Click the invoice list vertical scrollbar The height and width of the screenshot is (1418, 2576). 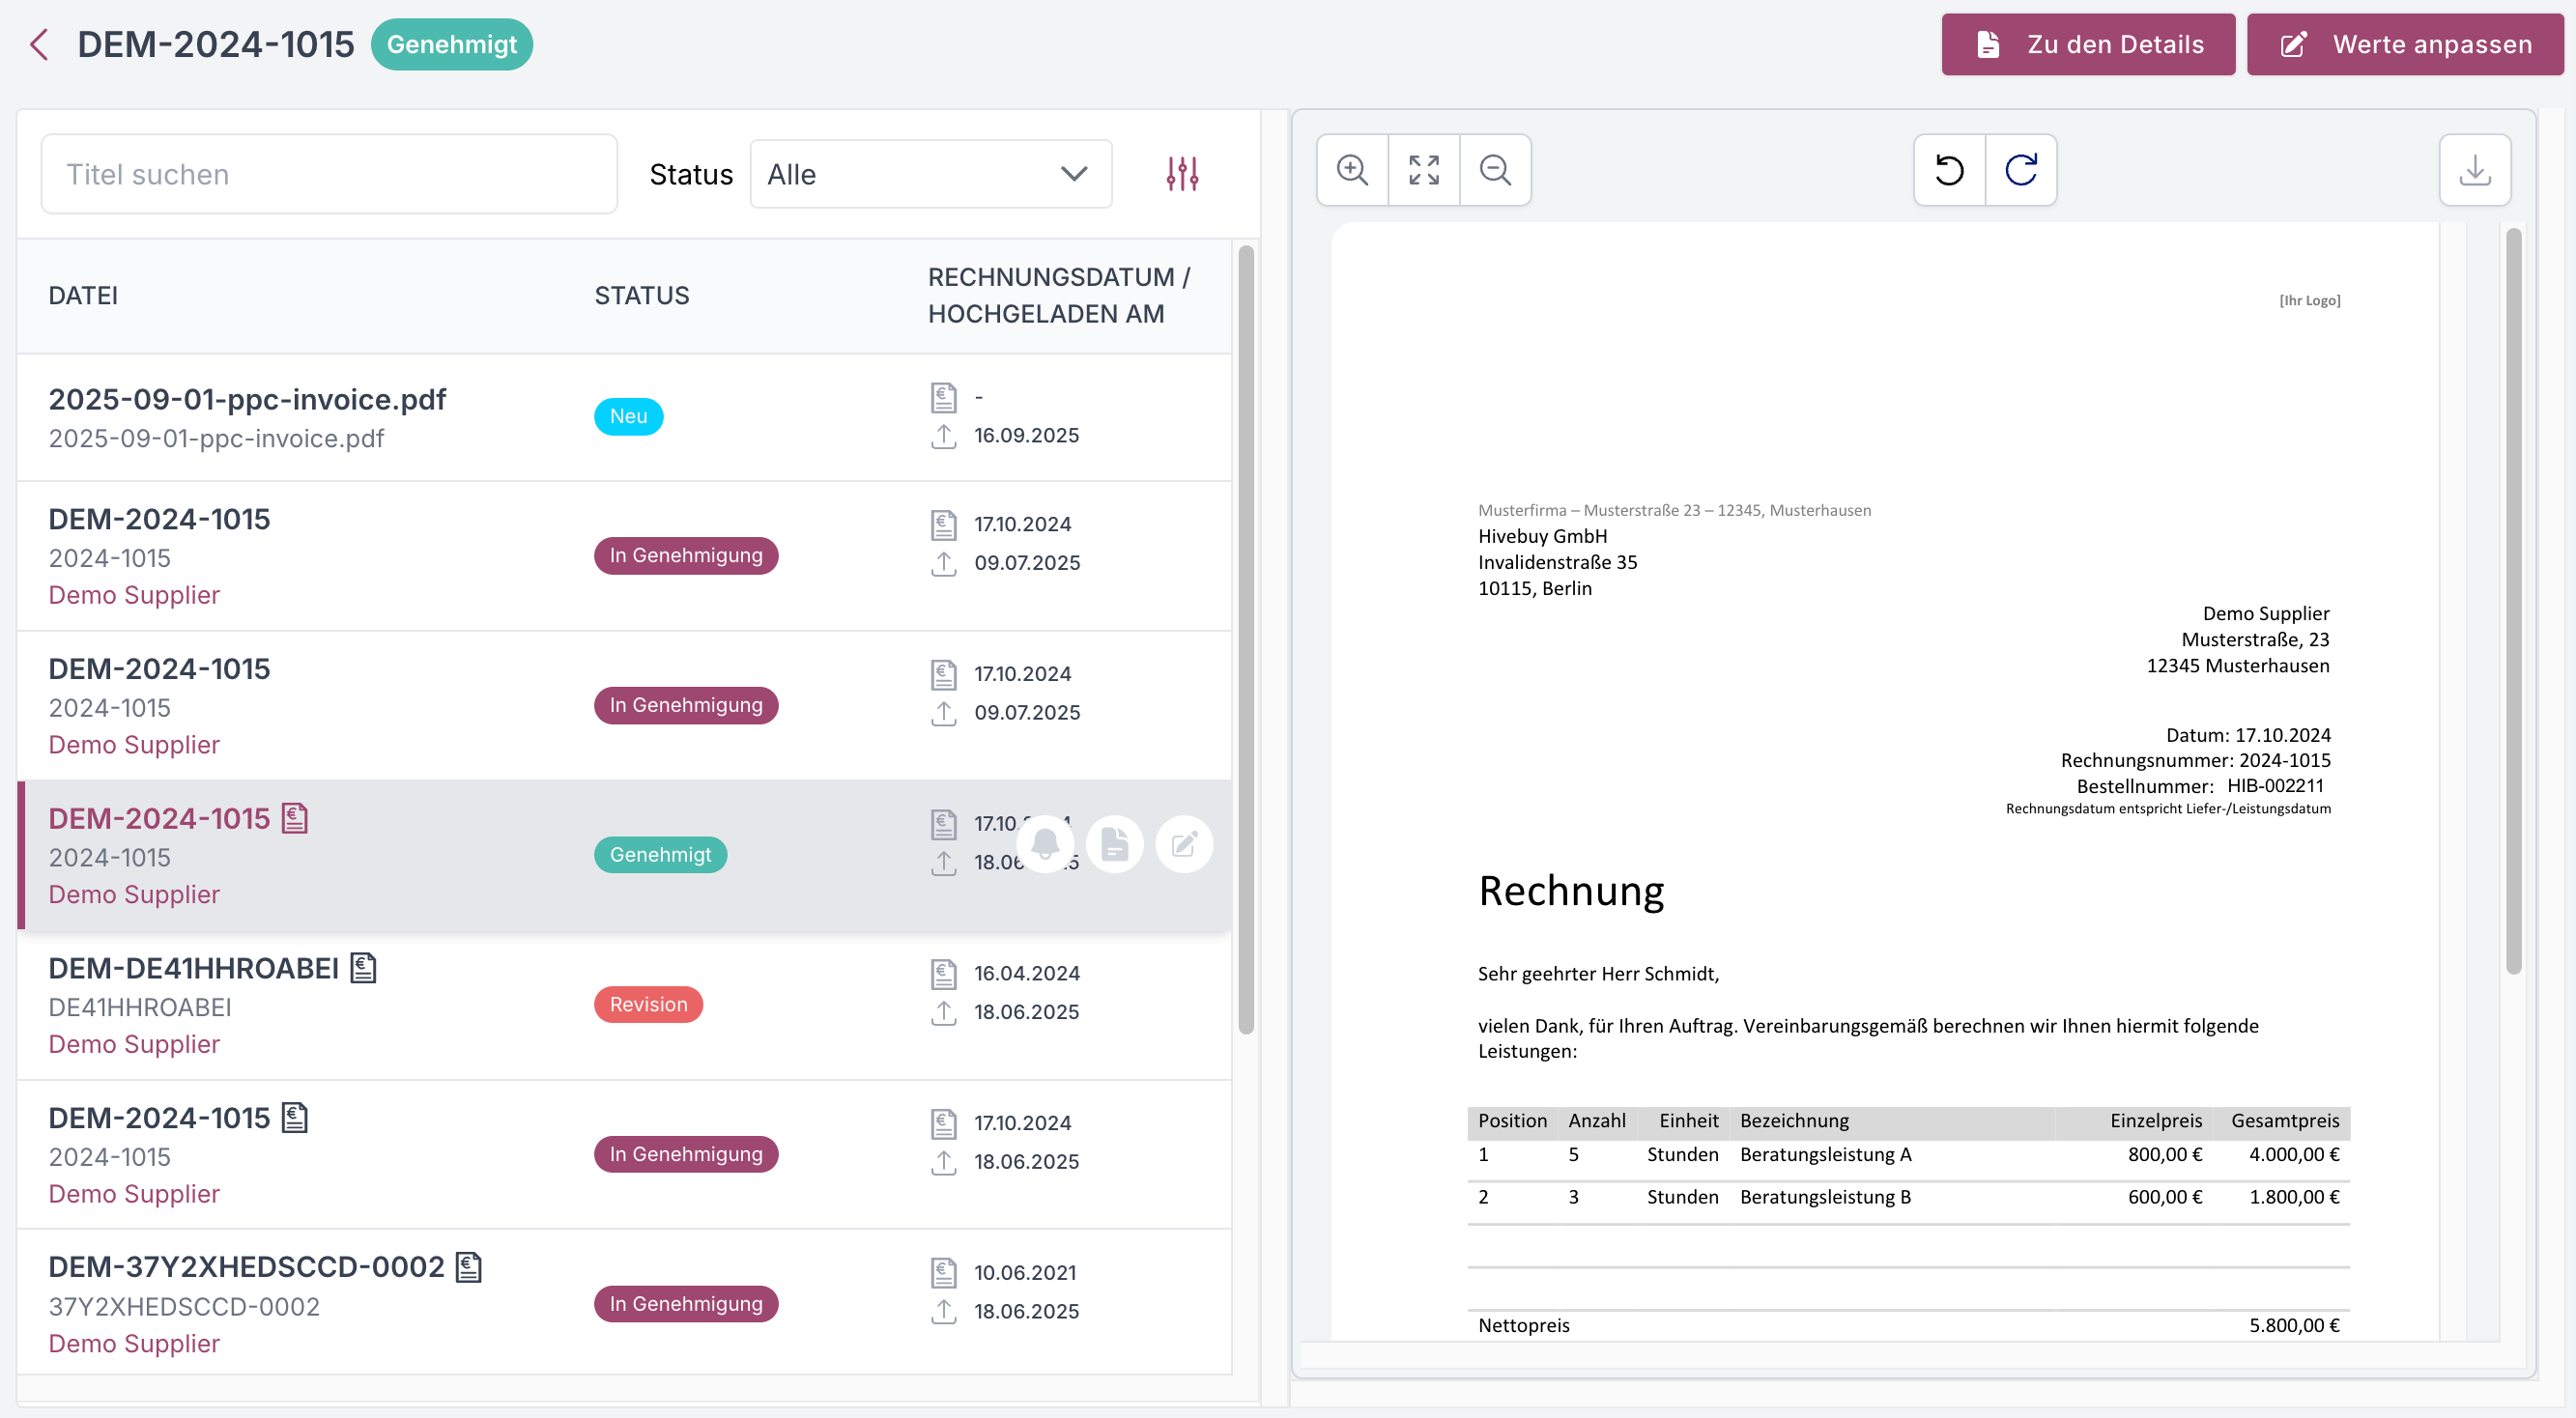1245,640
